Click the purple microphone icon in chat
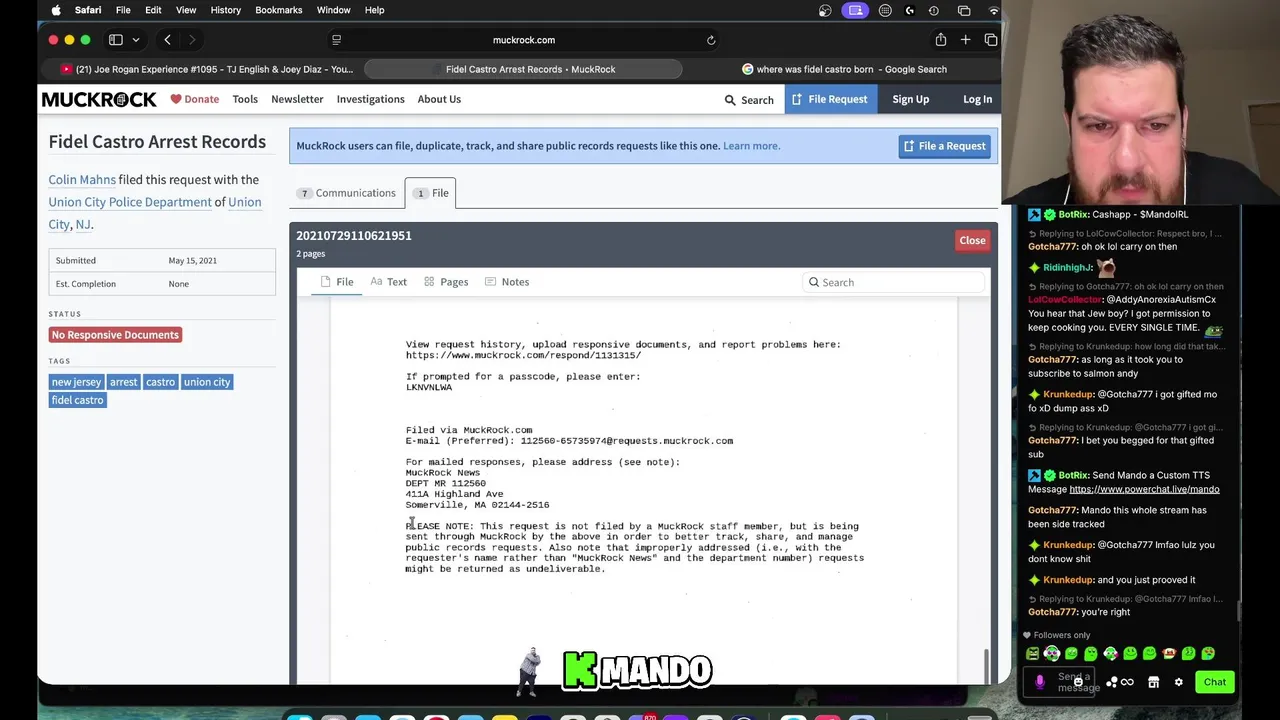 [x=1039, y=682]
